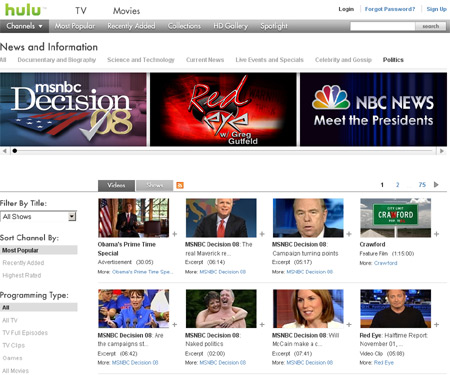Switch to the Shows tab
The width and height of the screenshot is (450, 375).
click(155, 185)
